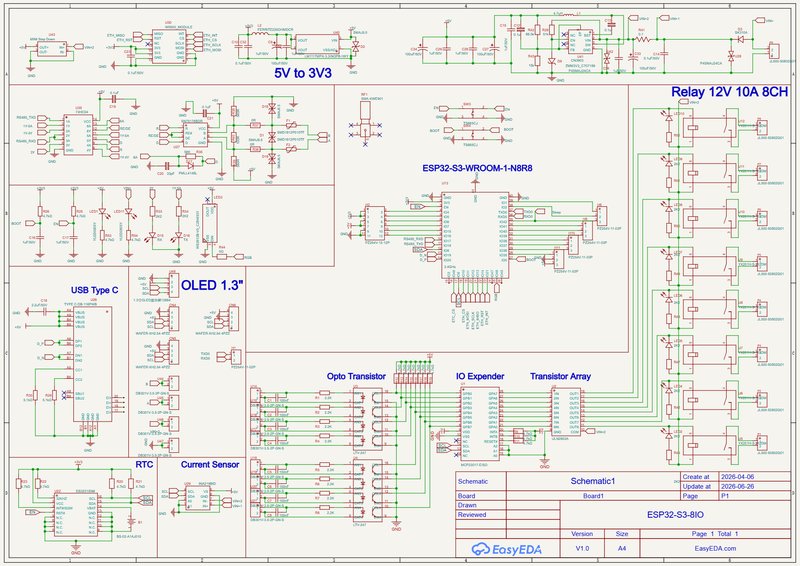Image resolution: width=800 pixels, height=566 pixels.
Task: Click the 'IO Expender' heading
Action: tap(480, 376)
